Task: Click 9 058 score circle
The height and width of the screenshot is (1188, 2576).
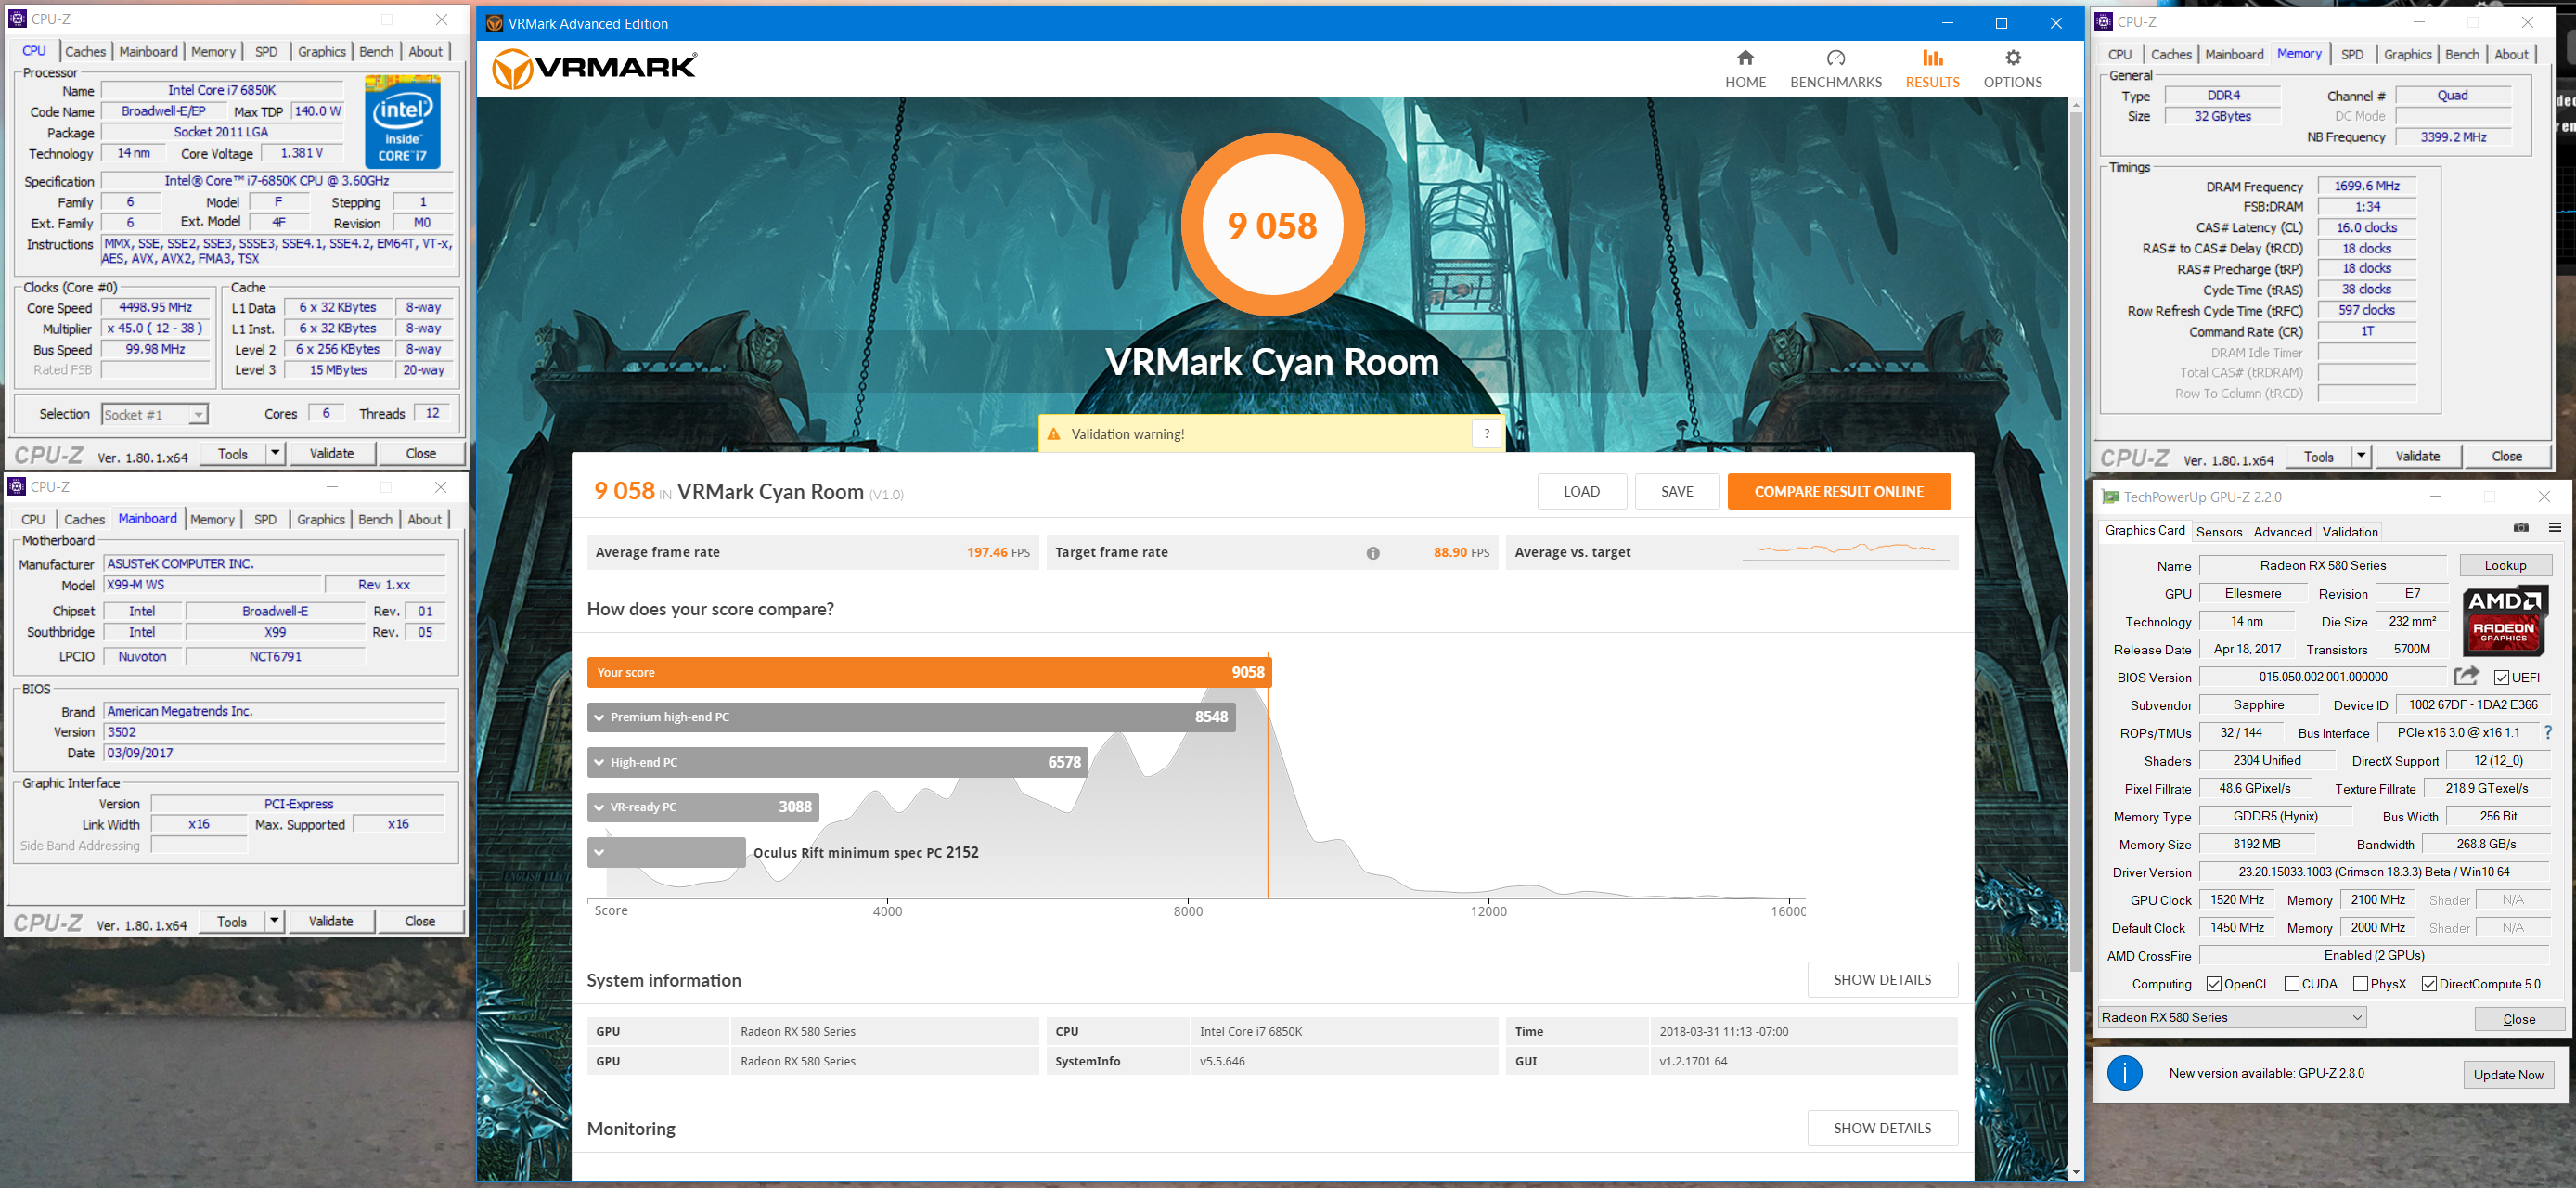Action: tap(1272, 226)
